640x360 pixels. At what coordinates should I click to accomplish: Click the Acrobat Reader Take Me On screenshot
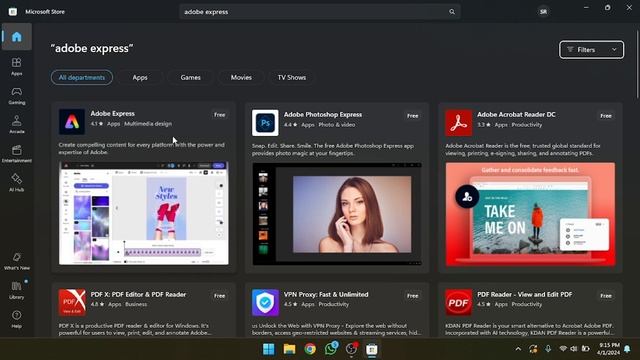[x=530, y=214]
